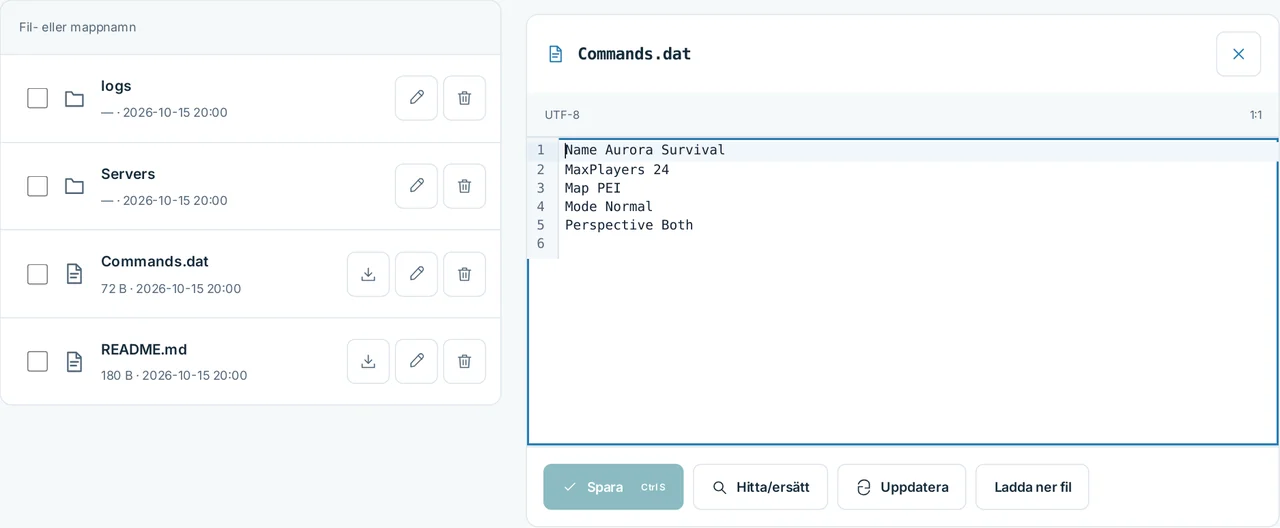Viewport: 1280px width, 528px height.
Task: Click the logs folder icon
Action: coord(74,98)
